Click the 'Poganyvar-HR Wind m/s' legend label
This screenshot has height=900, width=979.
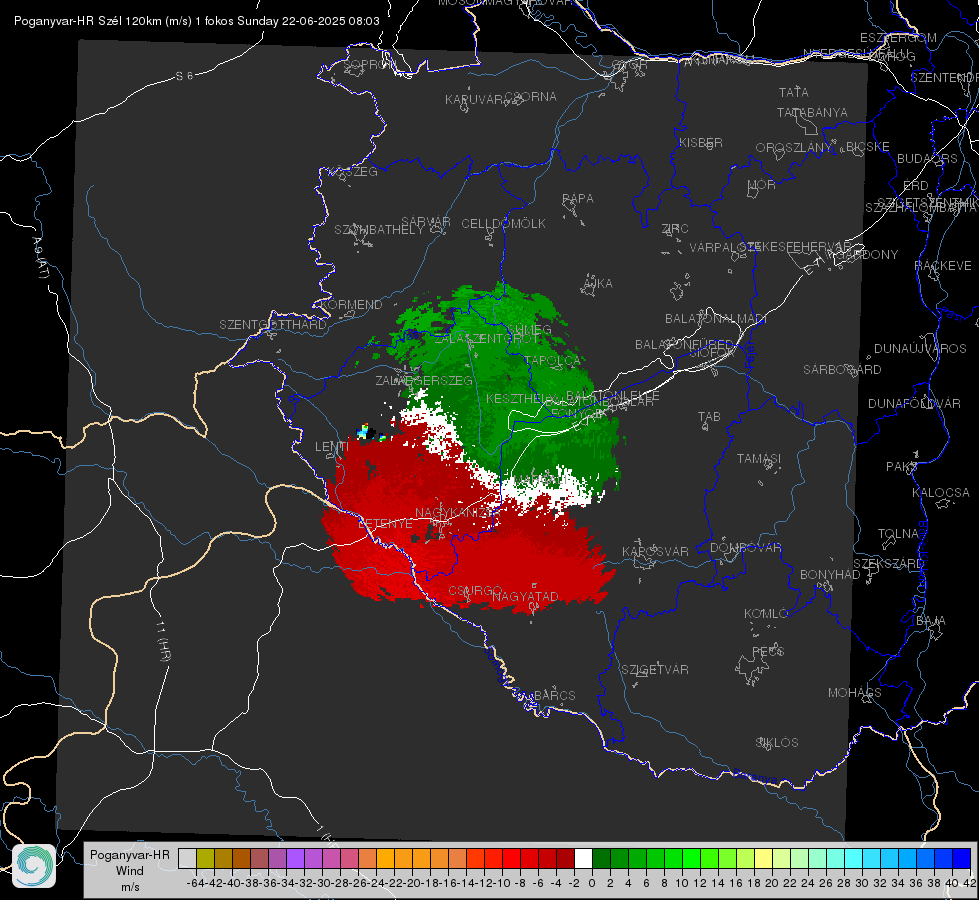130,871
